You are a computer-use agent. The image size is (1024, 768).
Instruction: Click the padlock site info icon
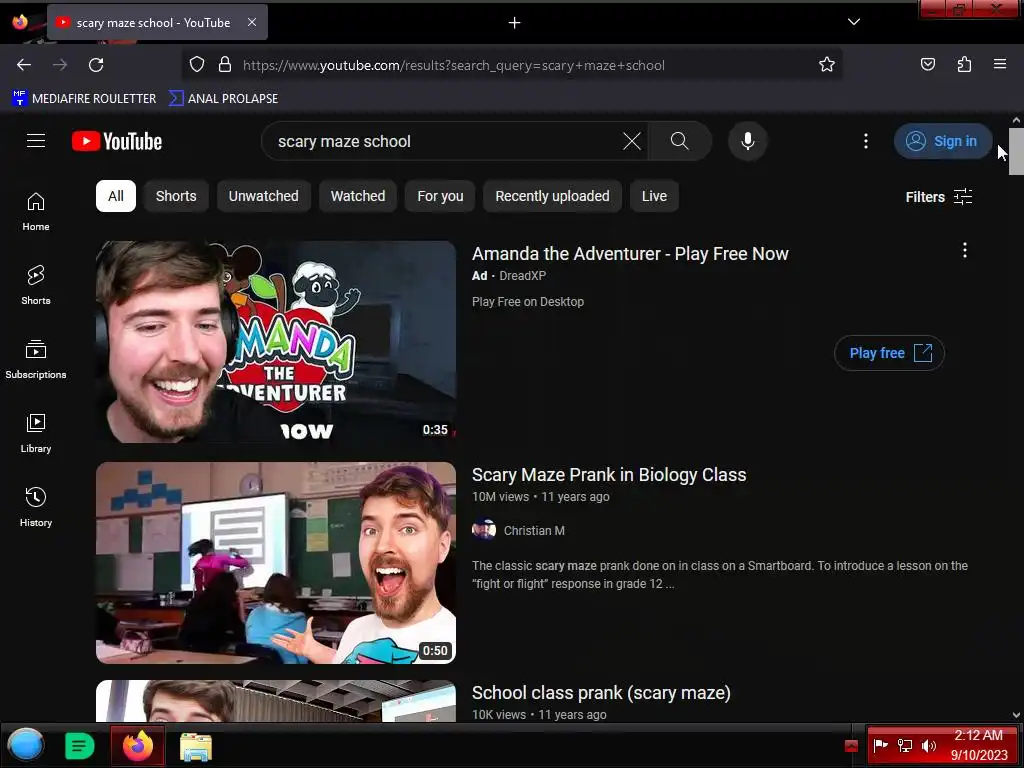(225, 65)
